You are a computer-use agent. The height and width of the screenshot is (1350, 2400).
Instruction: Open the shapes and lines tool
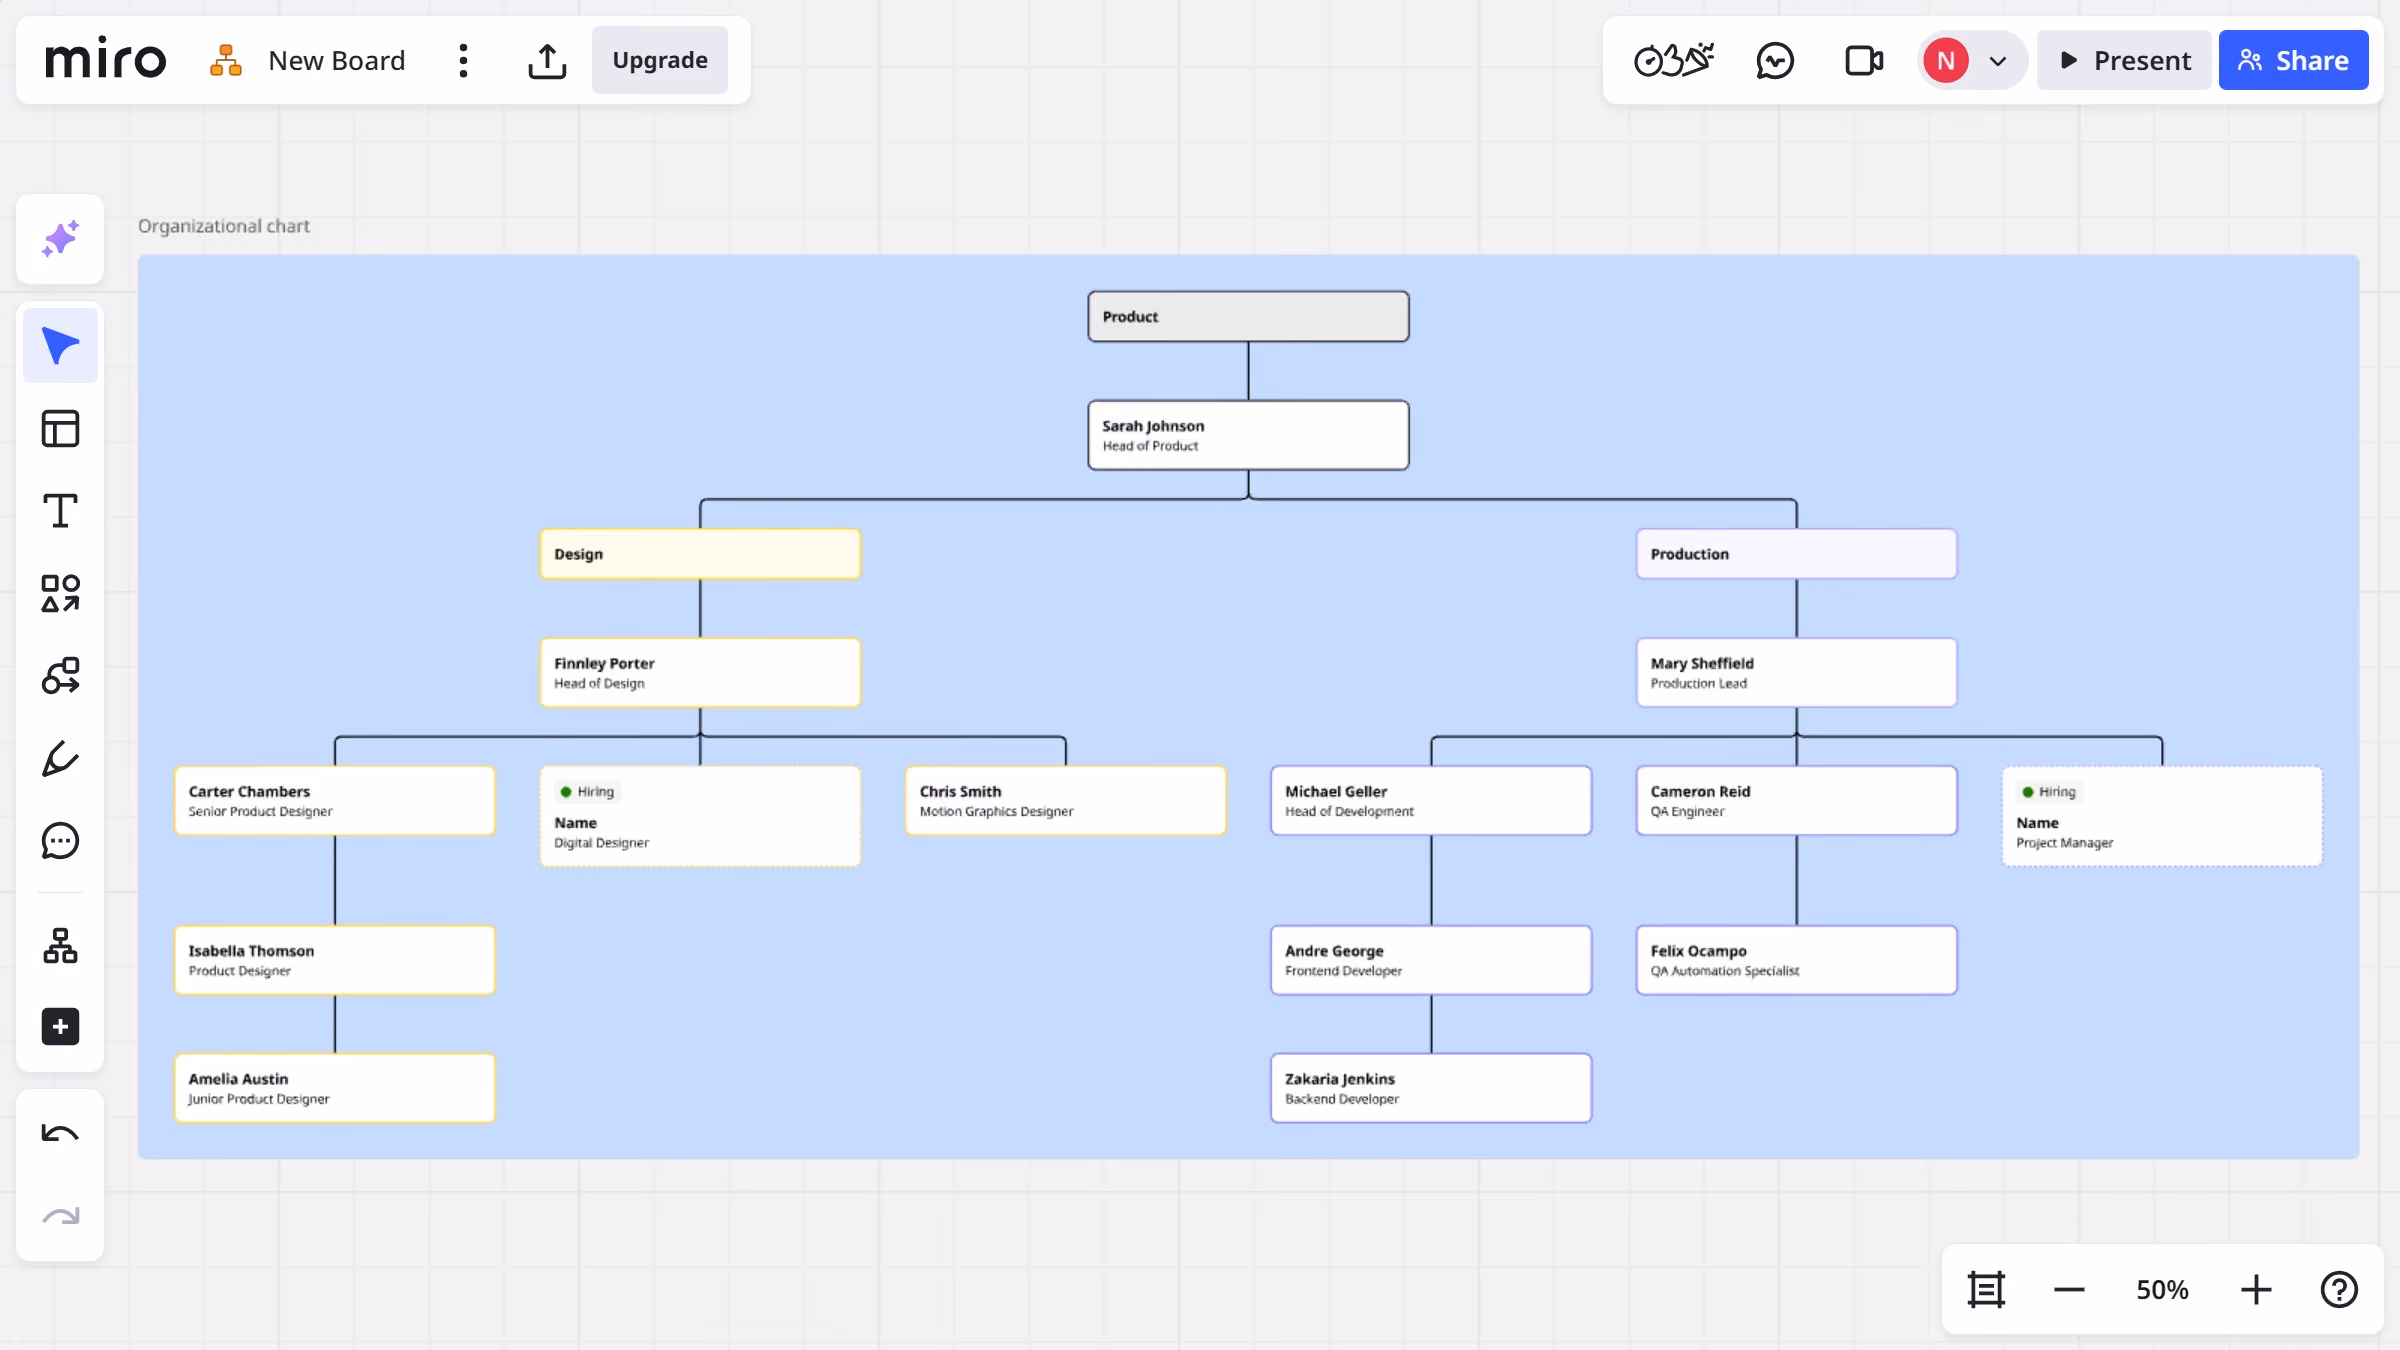click(x=60, y=593)
